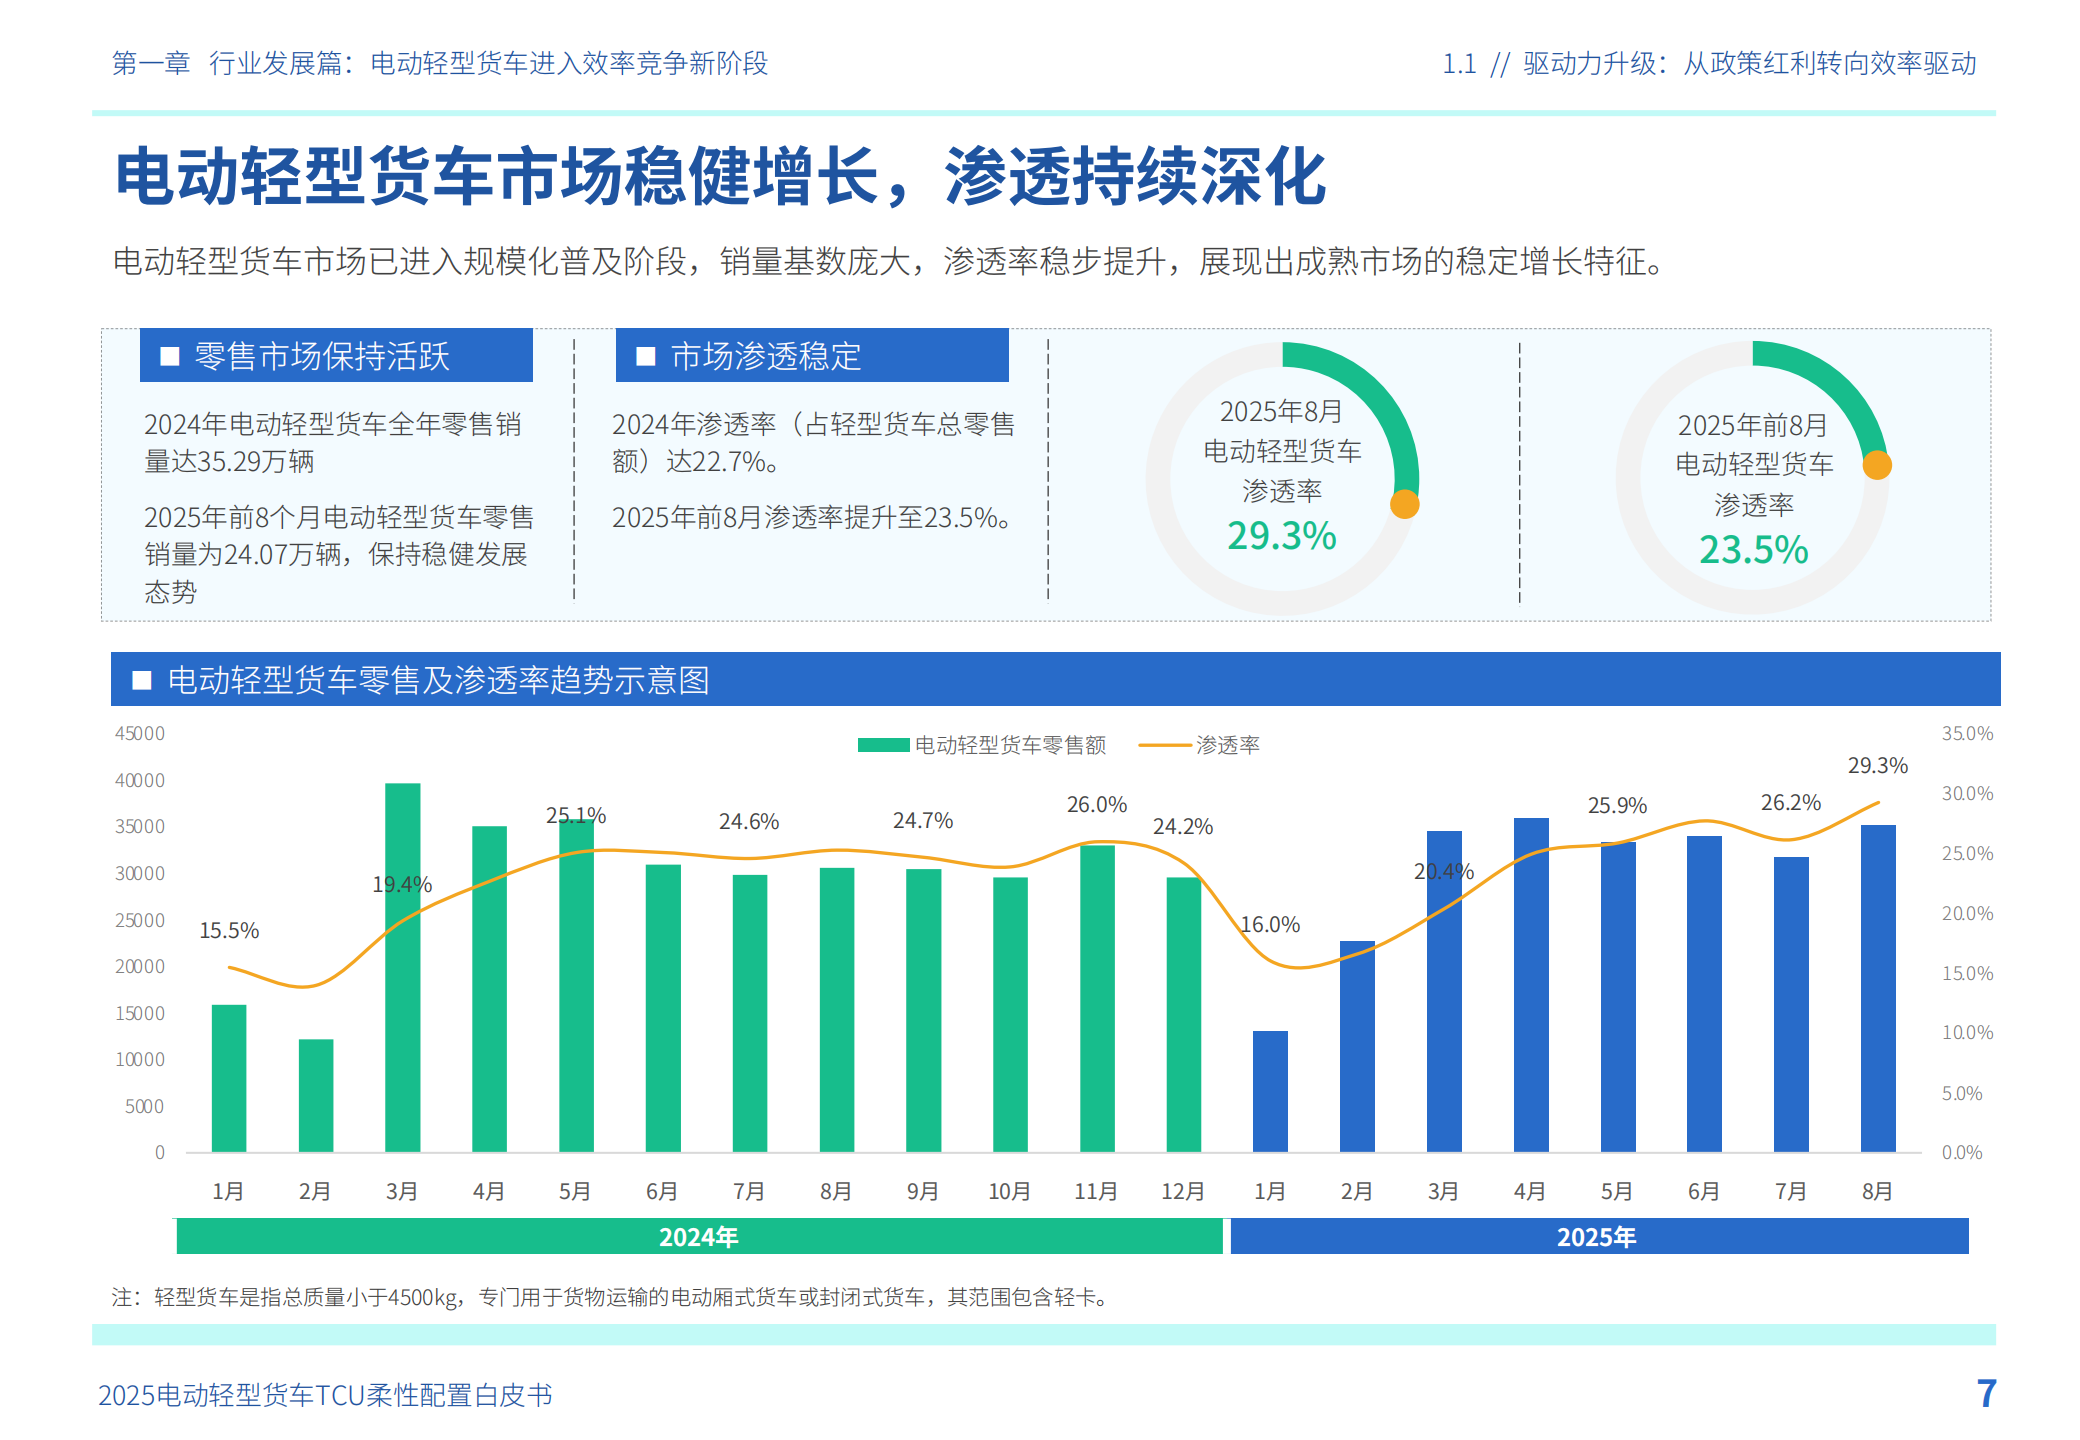
Task: Click the green 2024年 timeline band
Action: [x=698, y=1236]
